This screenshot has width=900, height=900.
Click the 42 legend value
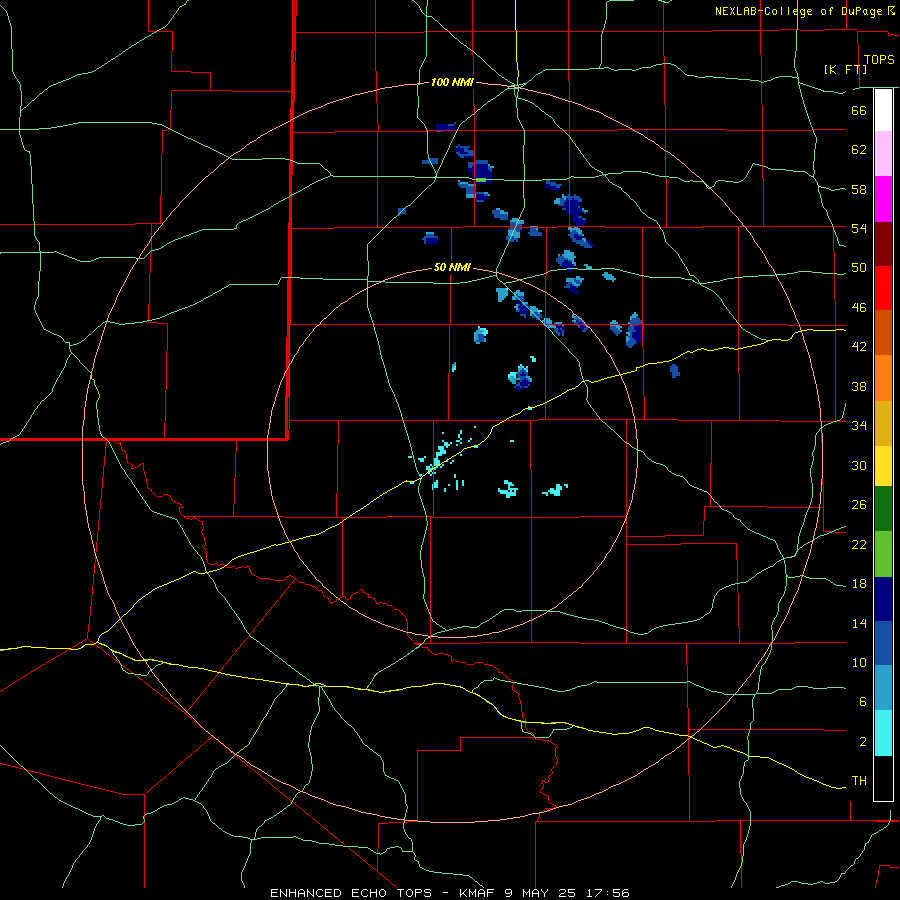point(859,347)
